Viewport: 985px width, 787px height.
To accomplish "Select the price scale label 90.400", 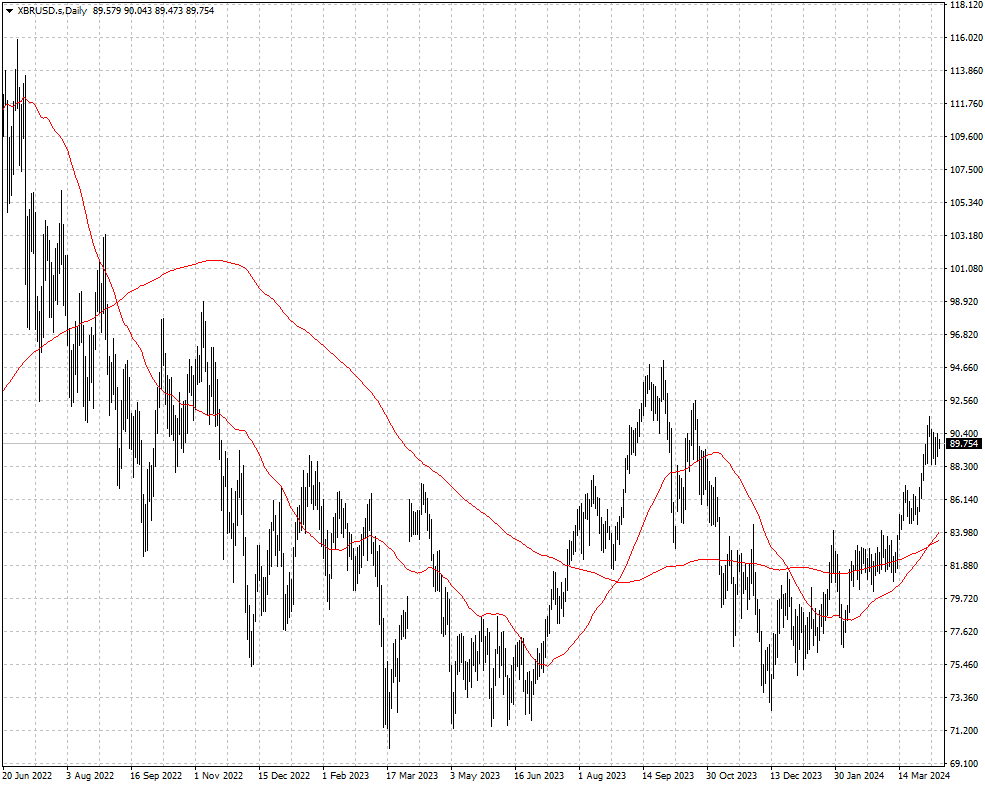I will tap(964, 433).
